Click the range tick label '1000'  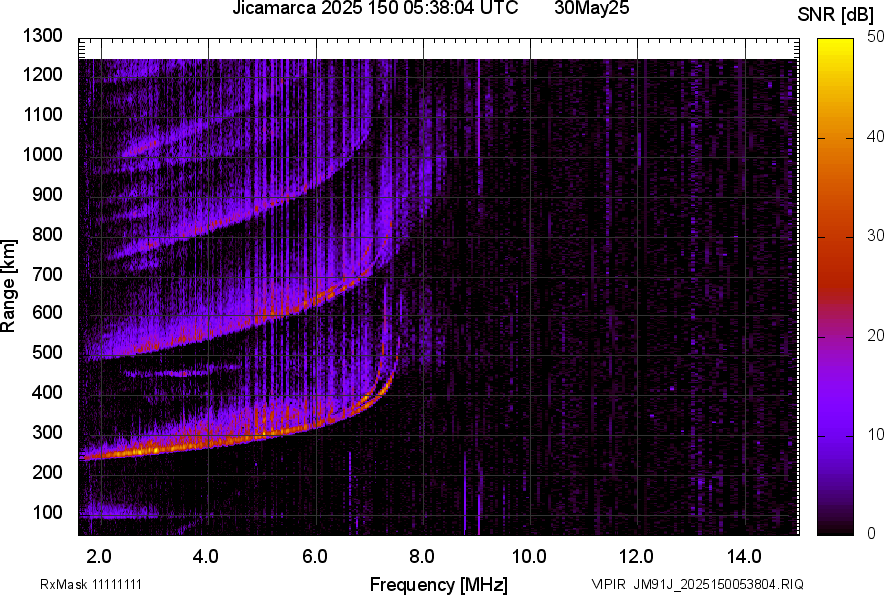[43, 154]
